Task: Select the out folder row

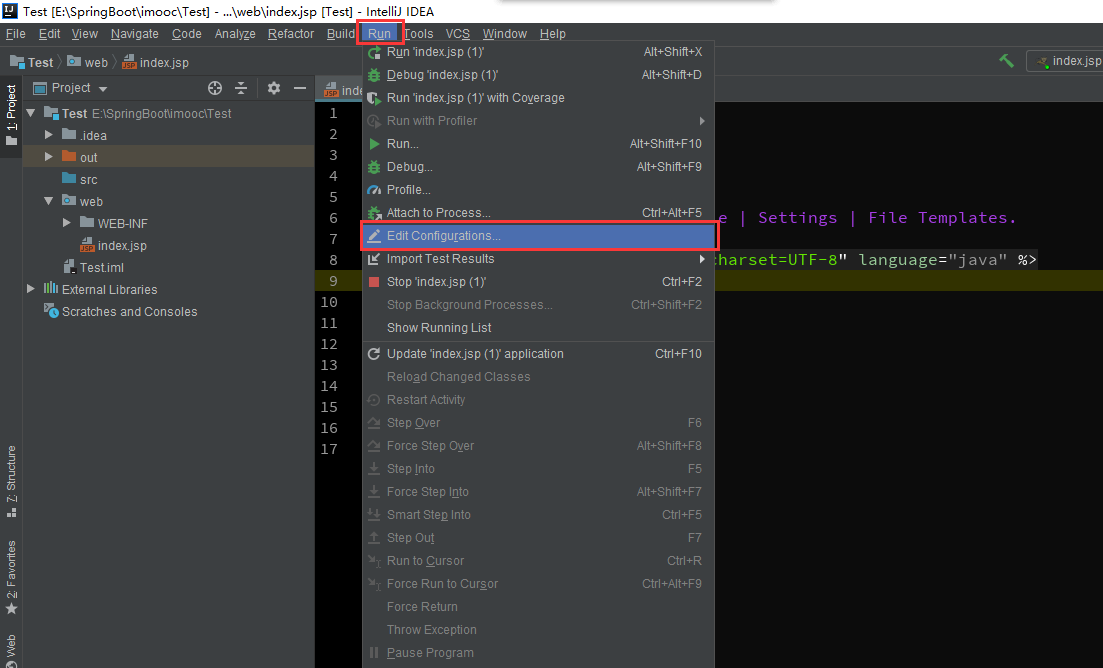Action: pyautogui.click(x=169, y=157)
